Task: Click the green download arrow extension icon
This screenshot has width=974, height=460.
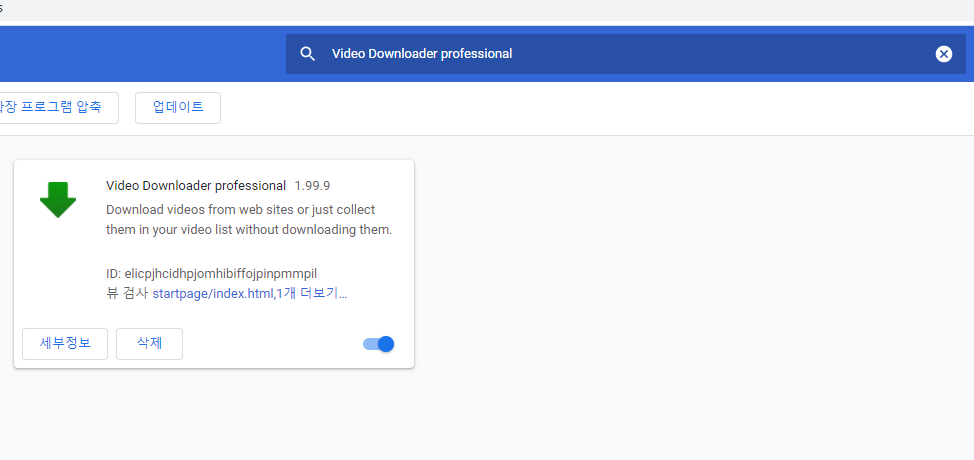Action: coord(58,199)
